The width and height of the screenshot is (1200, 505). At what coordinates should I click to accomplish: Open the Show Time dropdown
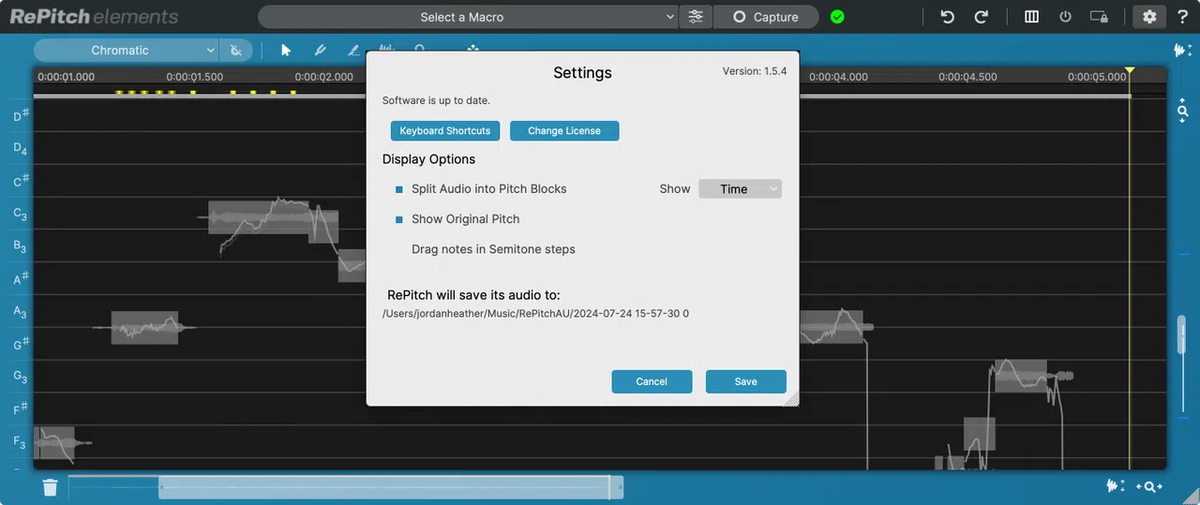(739, 189)
